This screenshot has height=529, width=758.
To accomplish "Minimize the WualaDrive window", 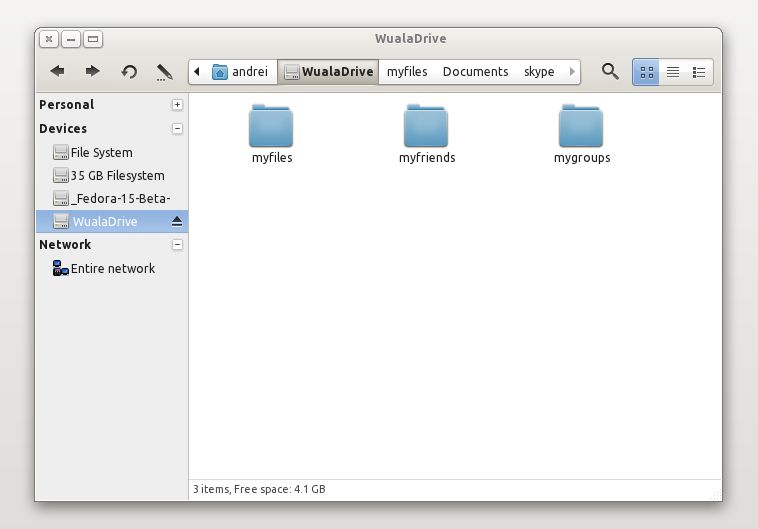I will point(71,39).
